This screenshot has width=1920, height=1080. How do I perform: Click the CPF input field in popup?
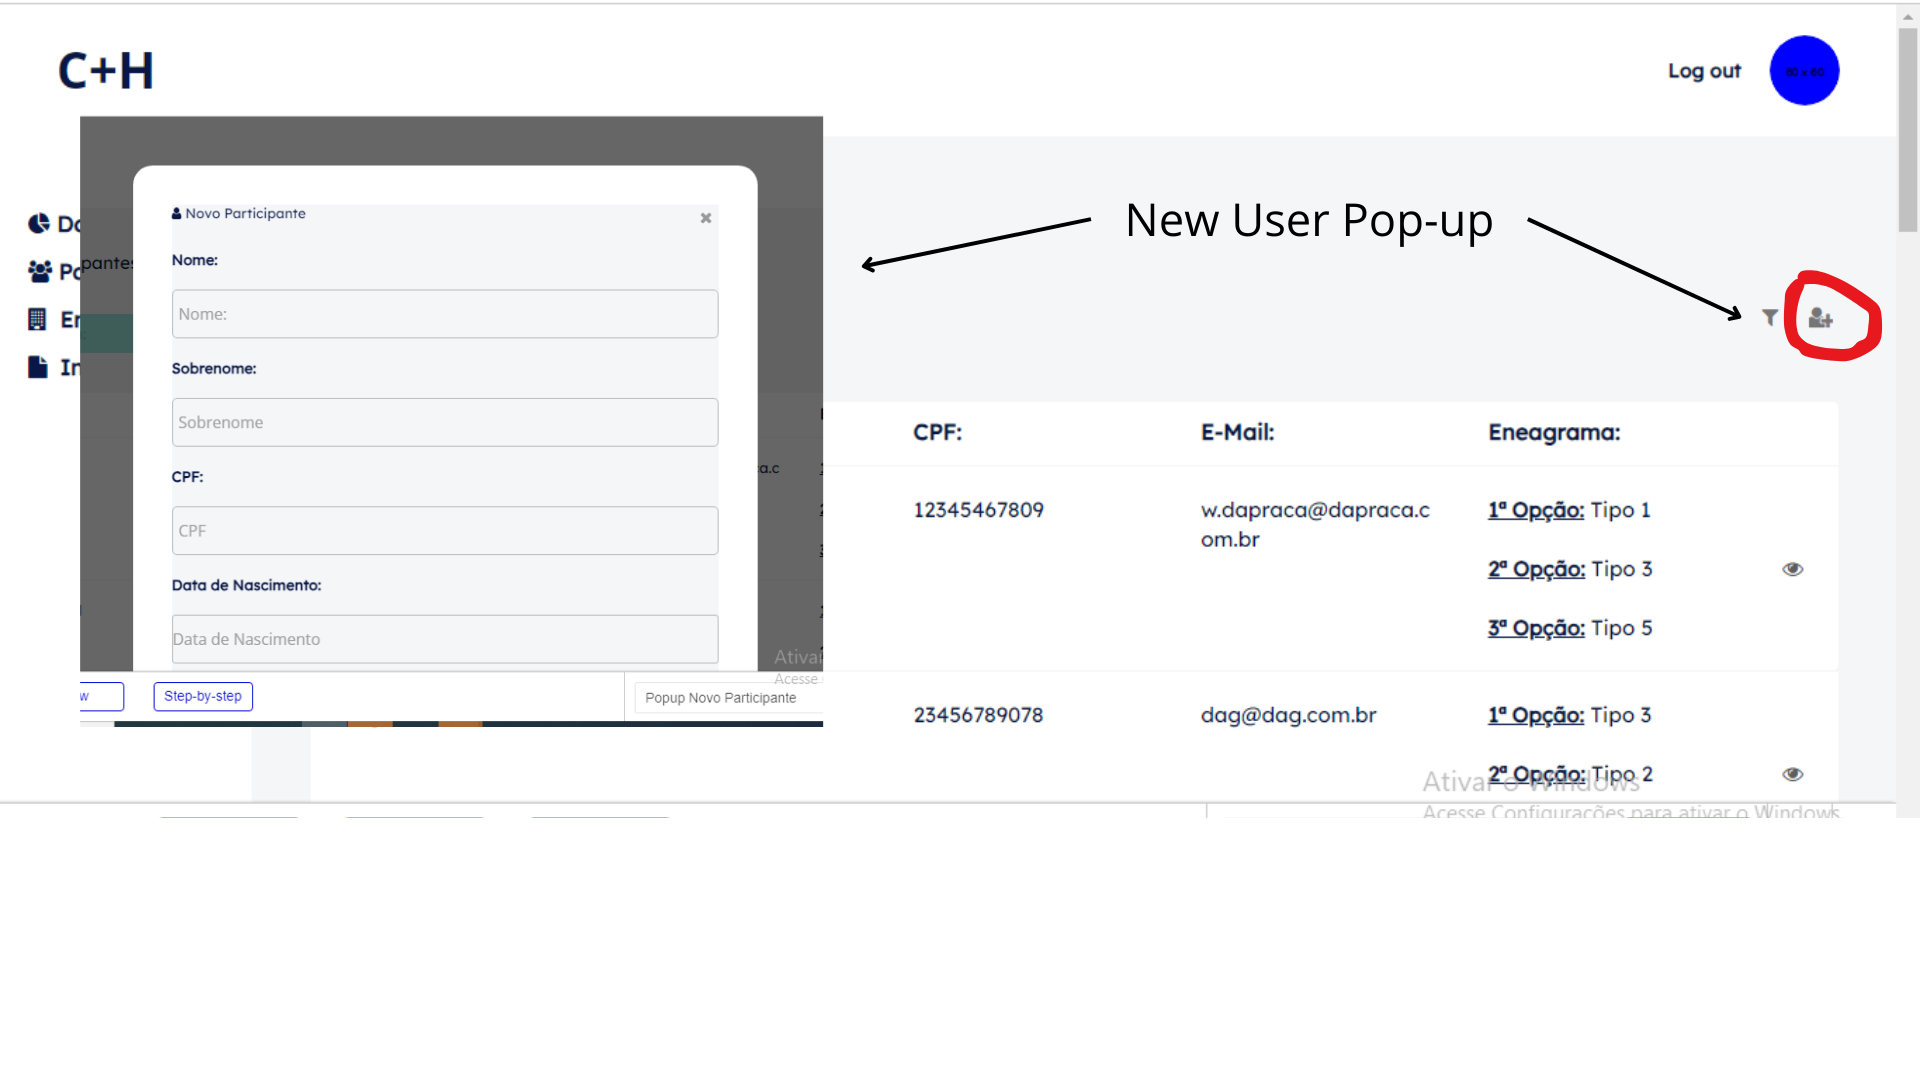tap(445, 531)
